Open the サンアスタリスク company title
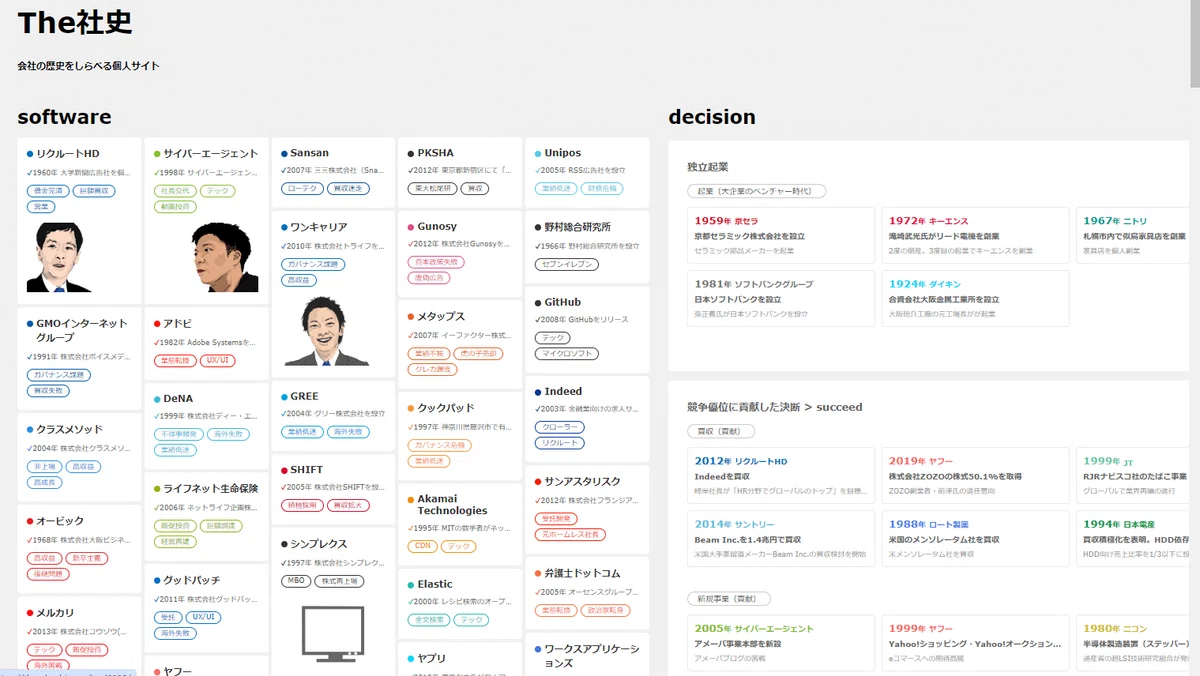 pyautogui.click(x=582, y=481)
